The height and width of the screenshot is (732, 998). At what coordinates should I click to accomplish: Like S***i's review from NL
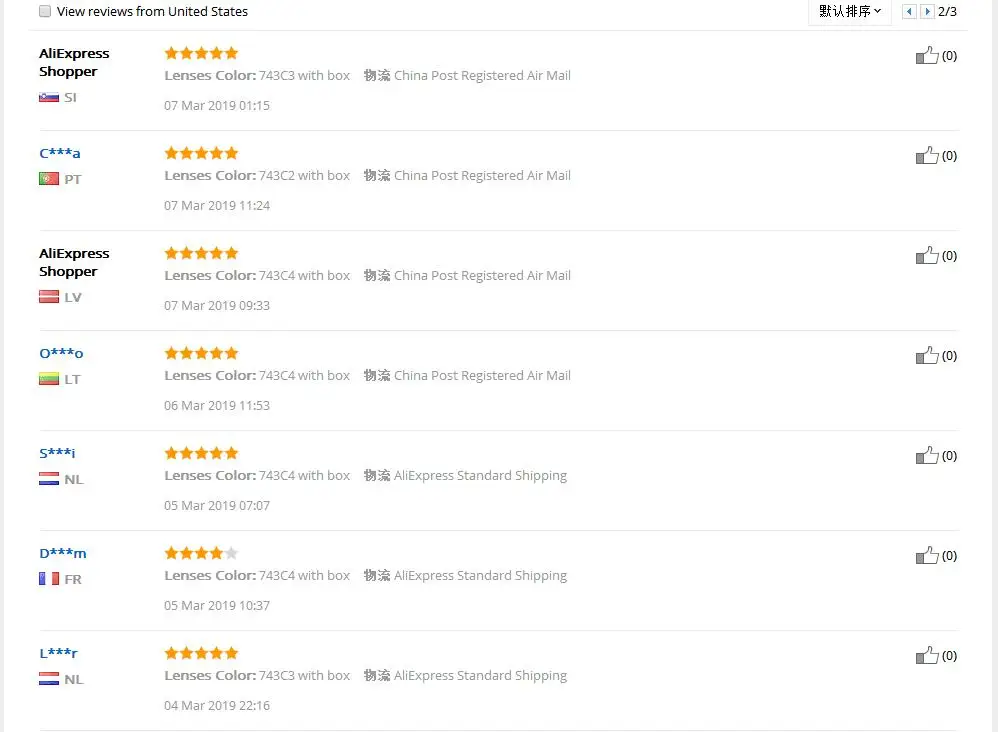927,455
